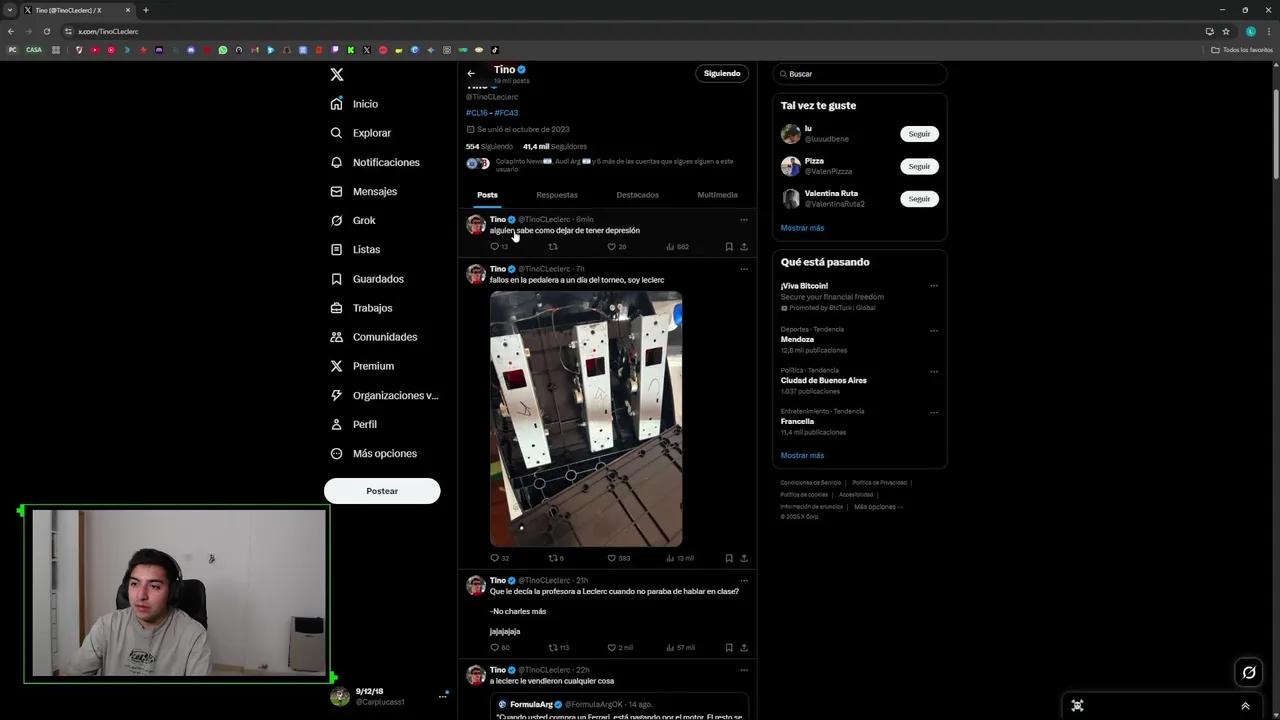
Task: Click Mostrar más under suggestions
Action: (x=802, y=228)
